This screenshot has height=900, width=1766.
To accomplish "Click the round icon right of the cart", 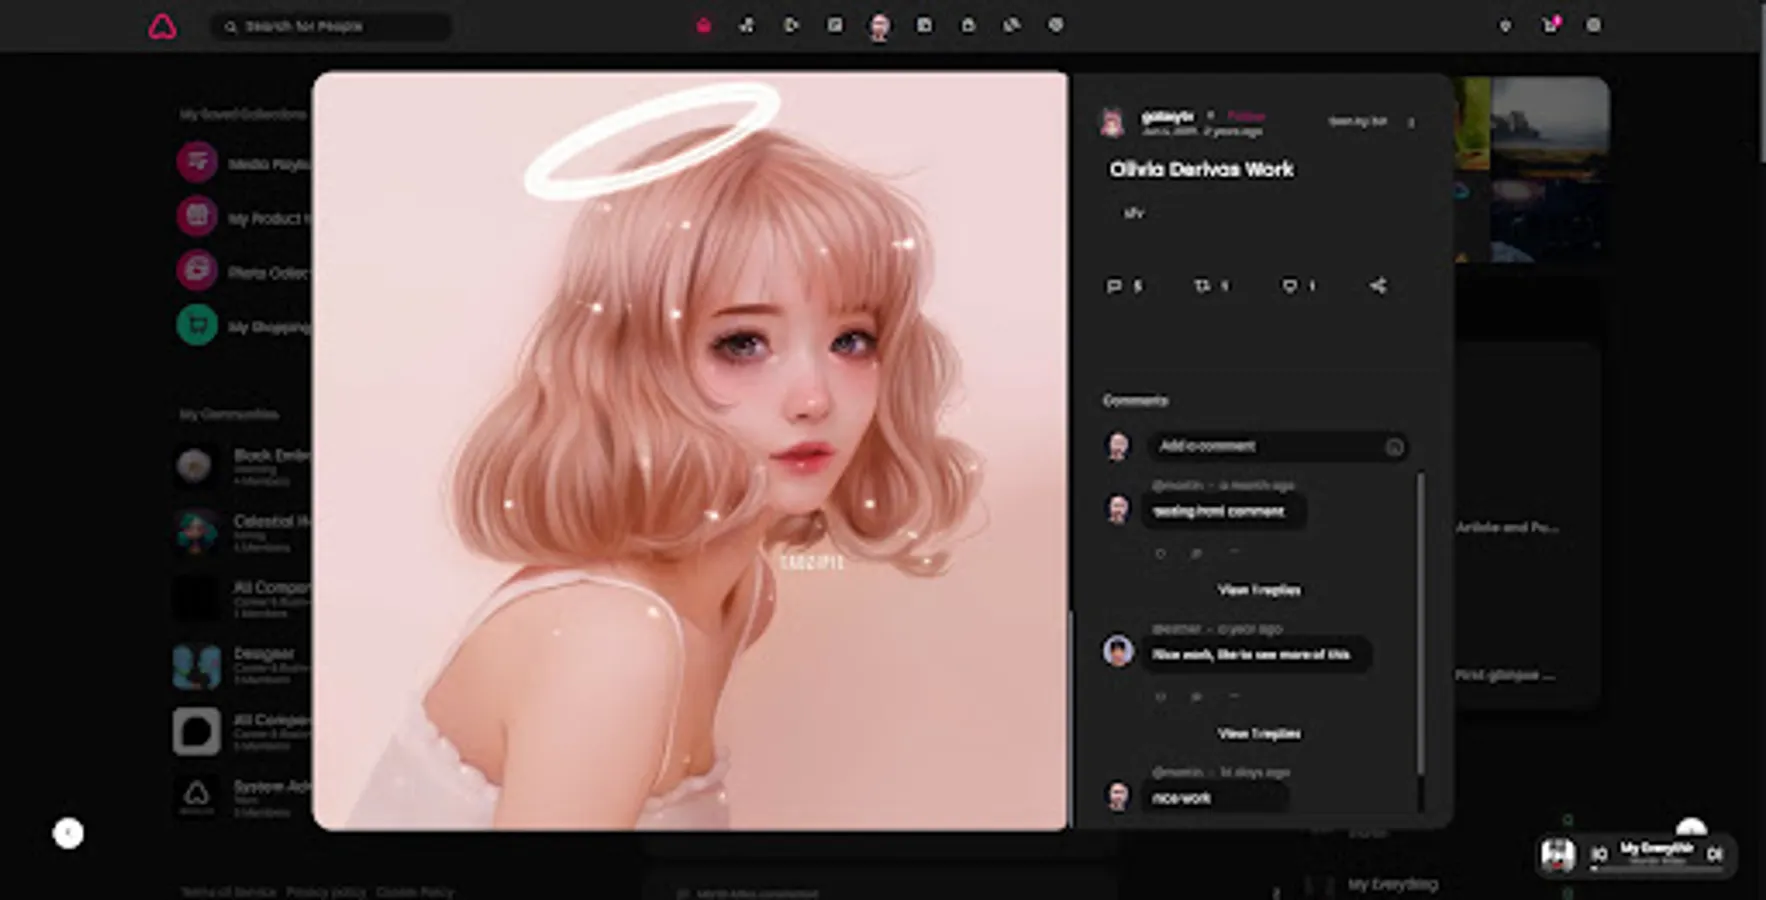I will pos(1594,25).
